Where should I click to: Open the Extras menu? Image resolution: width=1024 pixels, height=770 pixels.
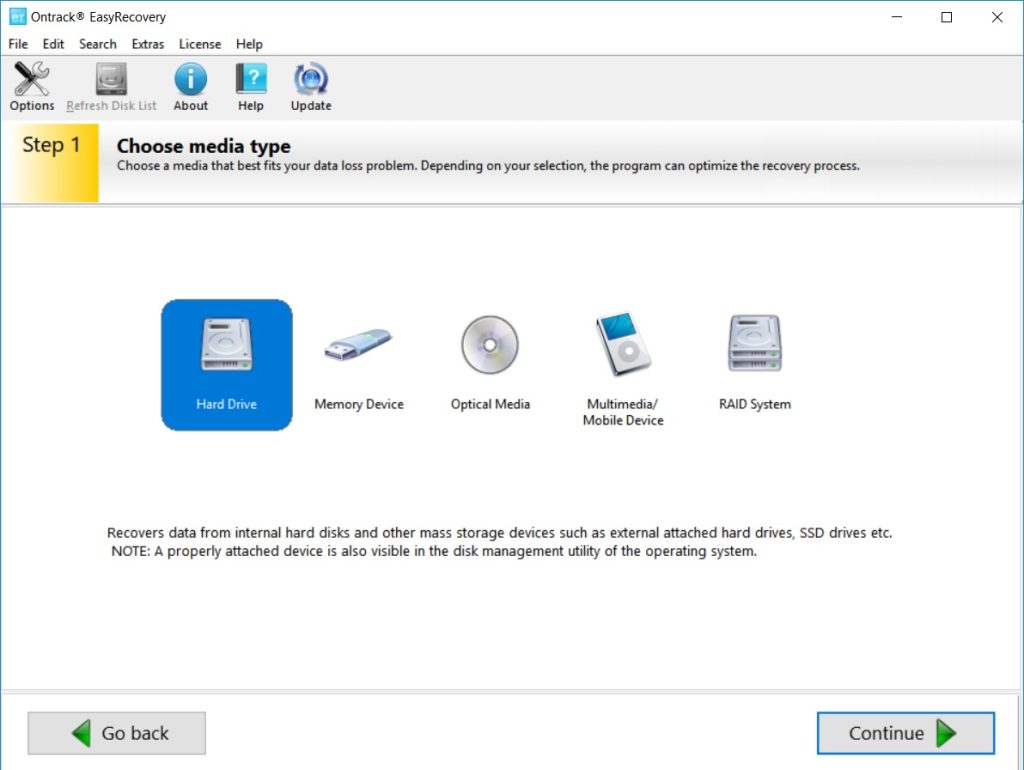[148, 44]
